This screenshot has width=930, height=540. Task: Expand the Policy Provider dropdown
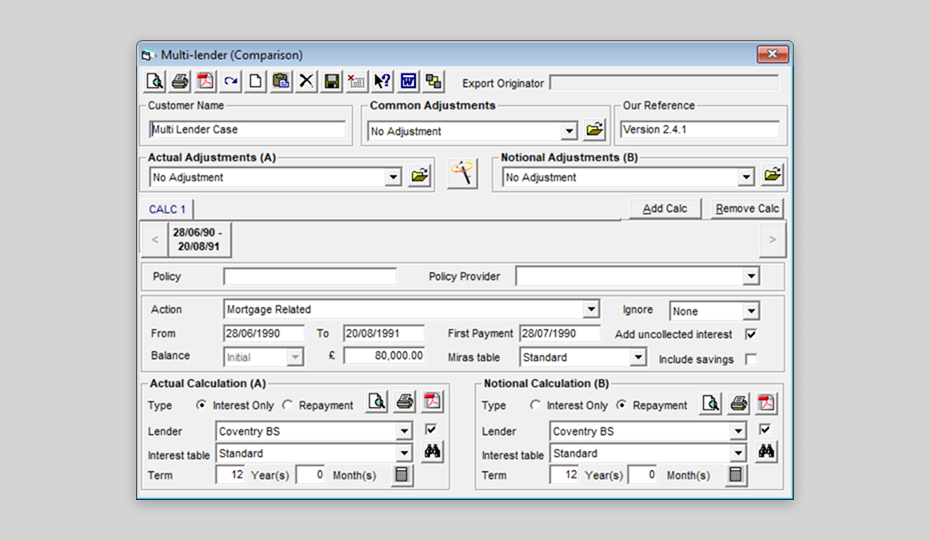point(751,276)
